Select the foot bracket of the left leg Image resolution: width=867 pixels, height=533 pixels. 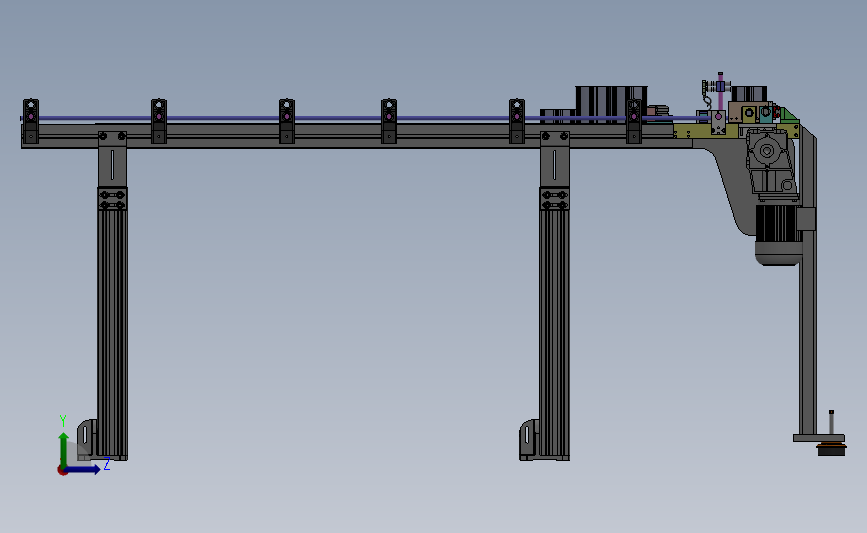pos(87,440)
